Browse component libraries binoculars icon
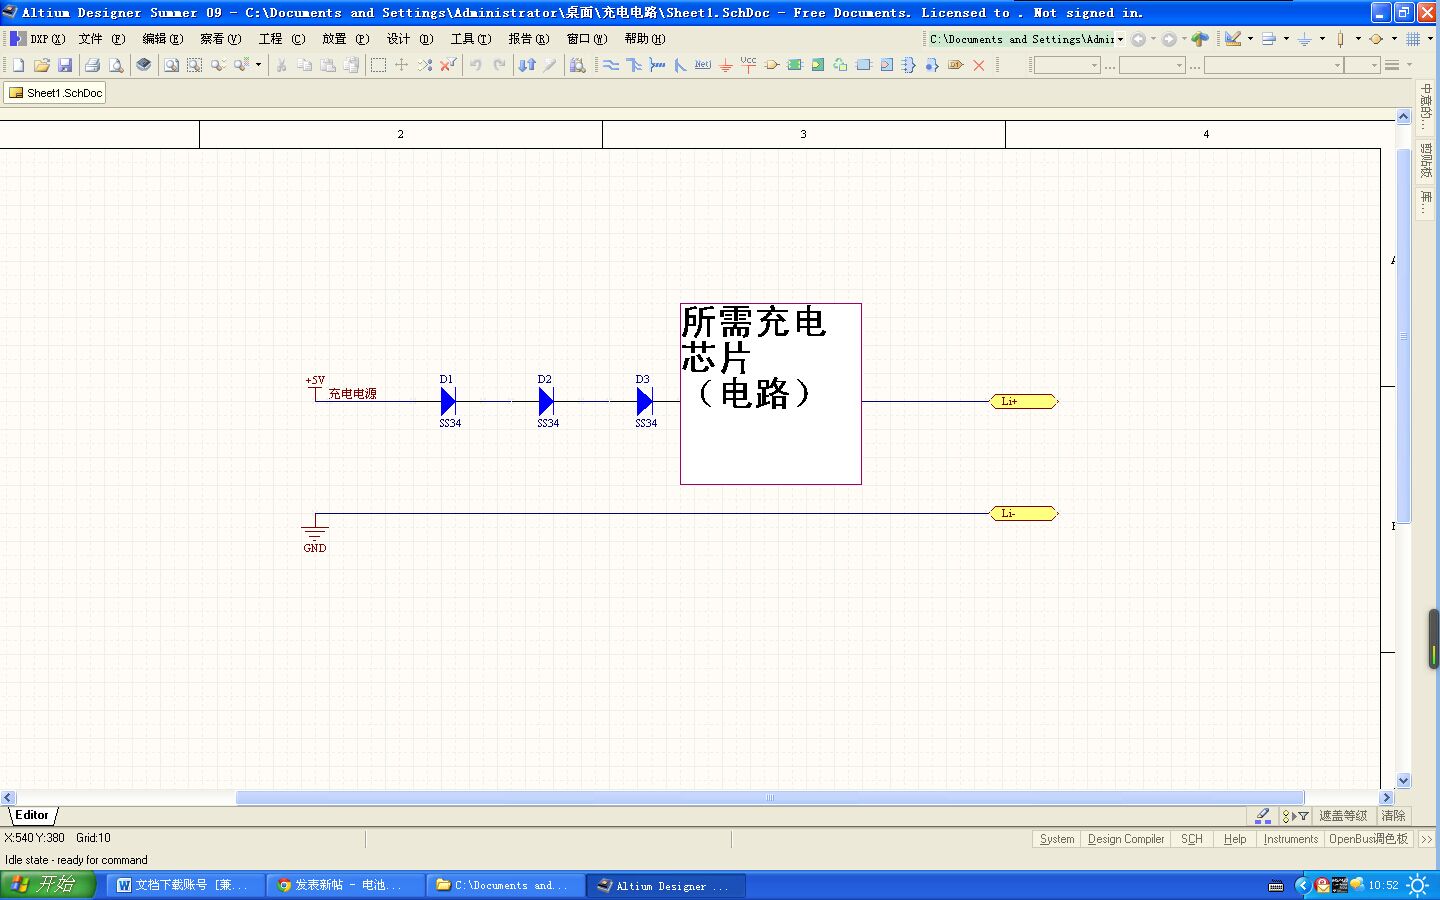Viewport: 1440px width, 900px height. [x=578, y=65]
